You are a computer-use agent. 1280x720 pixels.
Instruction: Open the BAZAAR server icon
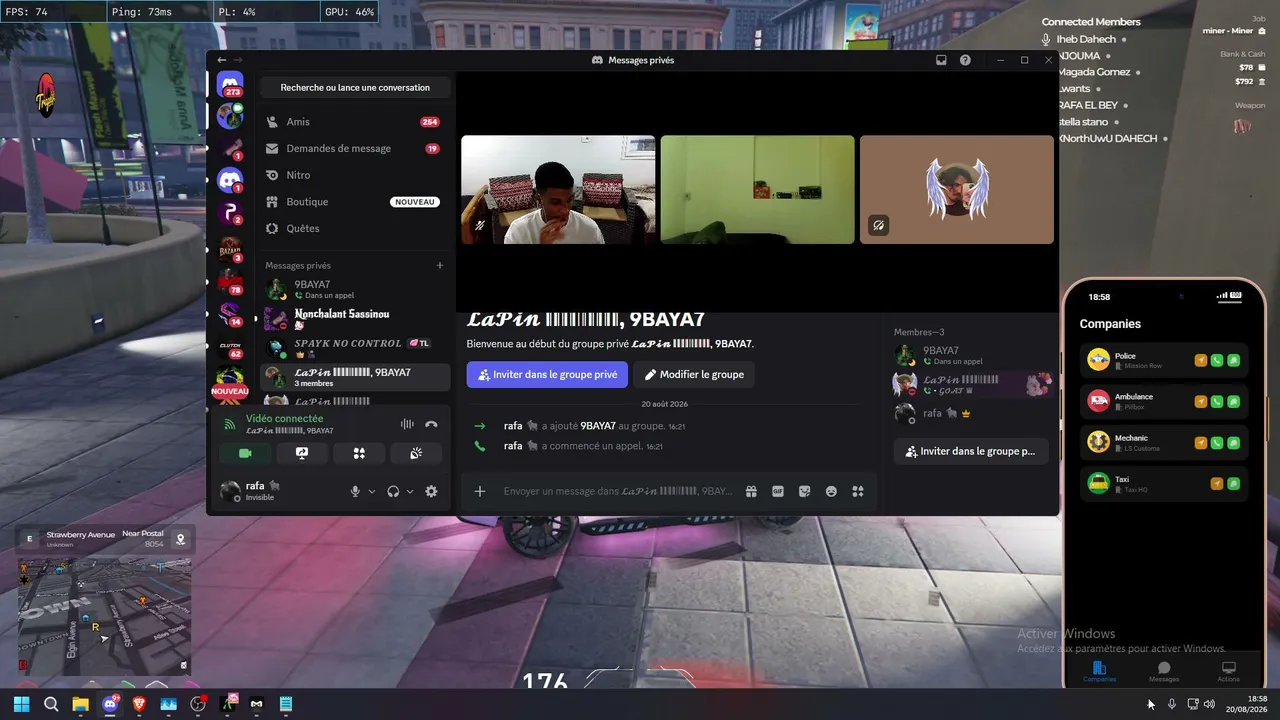coord(230,249)
